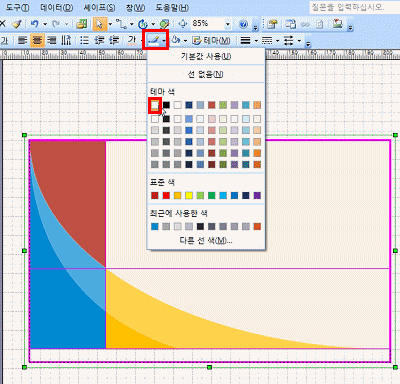Toggle left text alignment
Screen dimensions: 400x384
tap(23, 41)
